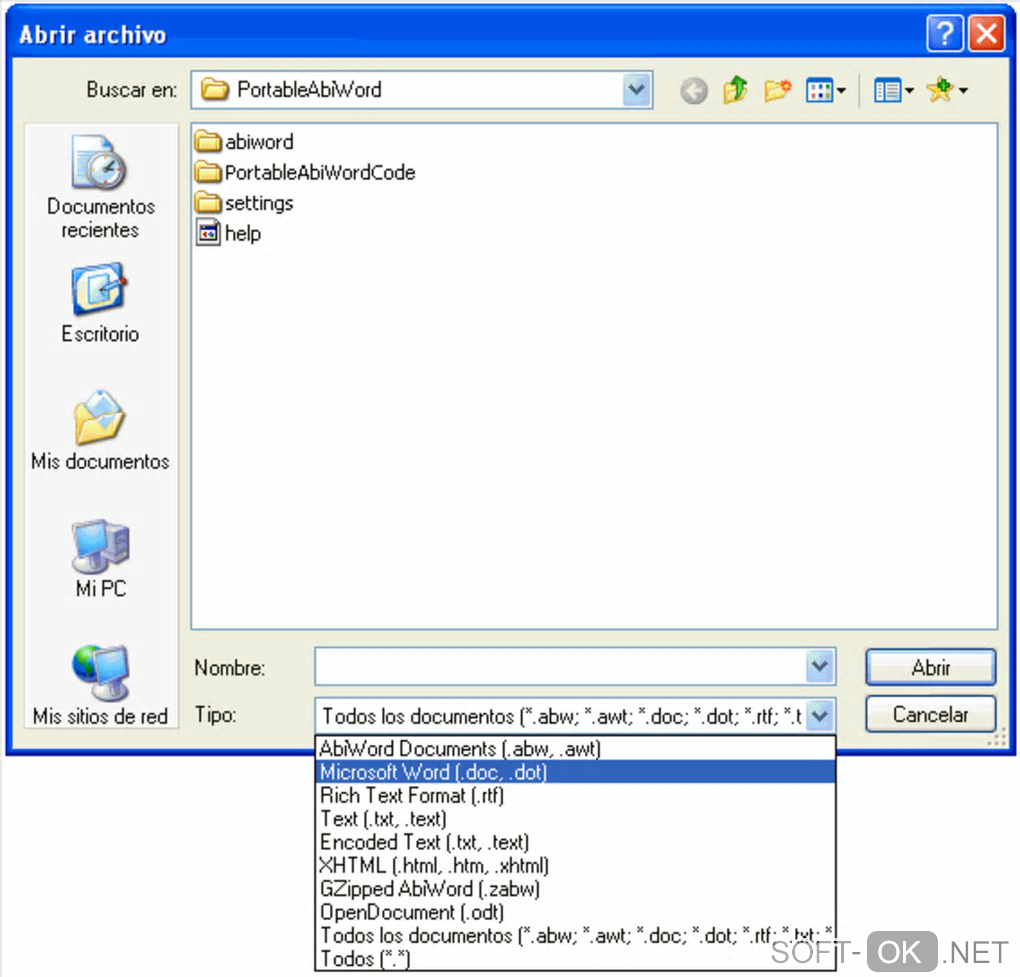Choose Todos (*.*) type
Screen dimensions: 1020x977
pos(575,959)
